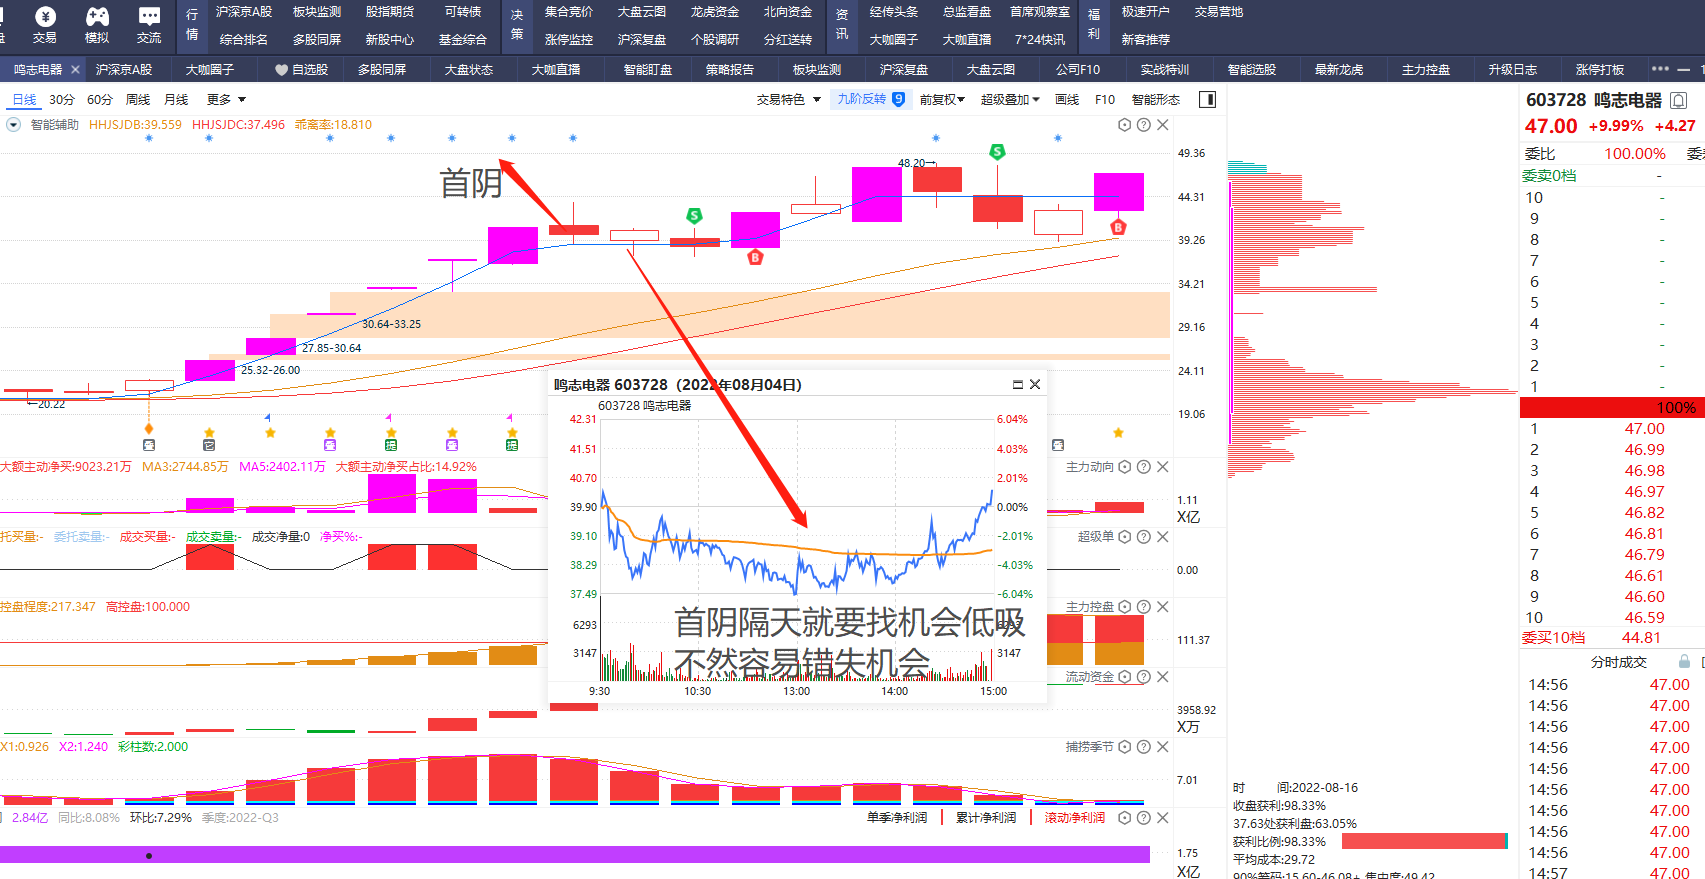Select the 30分 period
1705x879 pixels.
[x=62, y=100]
